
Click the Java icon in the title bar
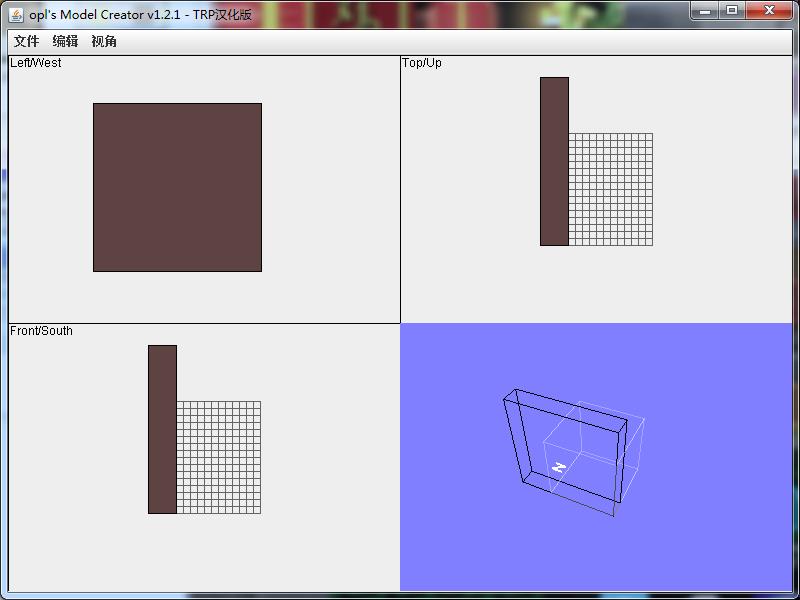[x=16, y=13]
